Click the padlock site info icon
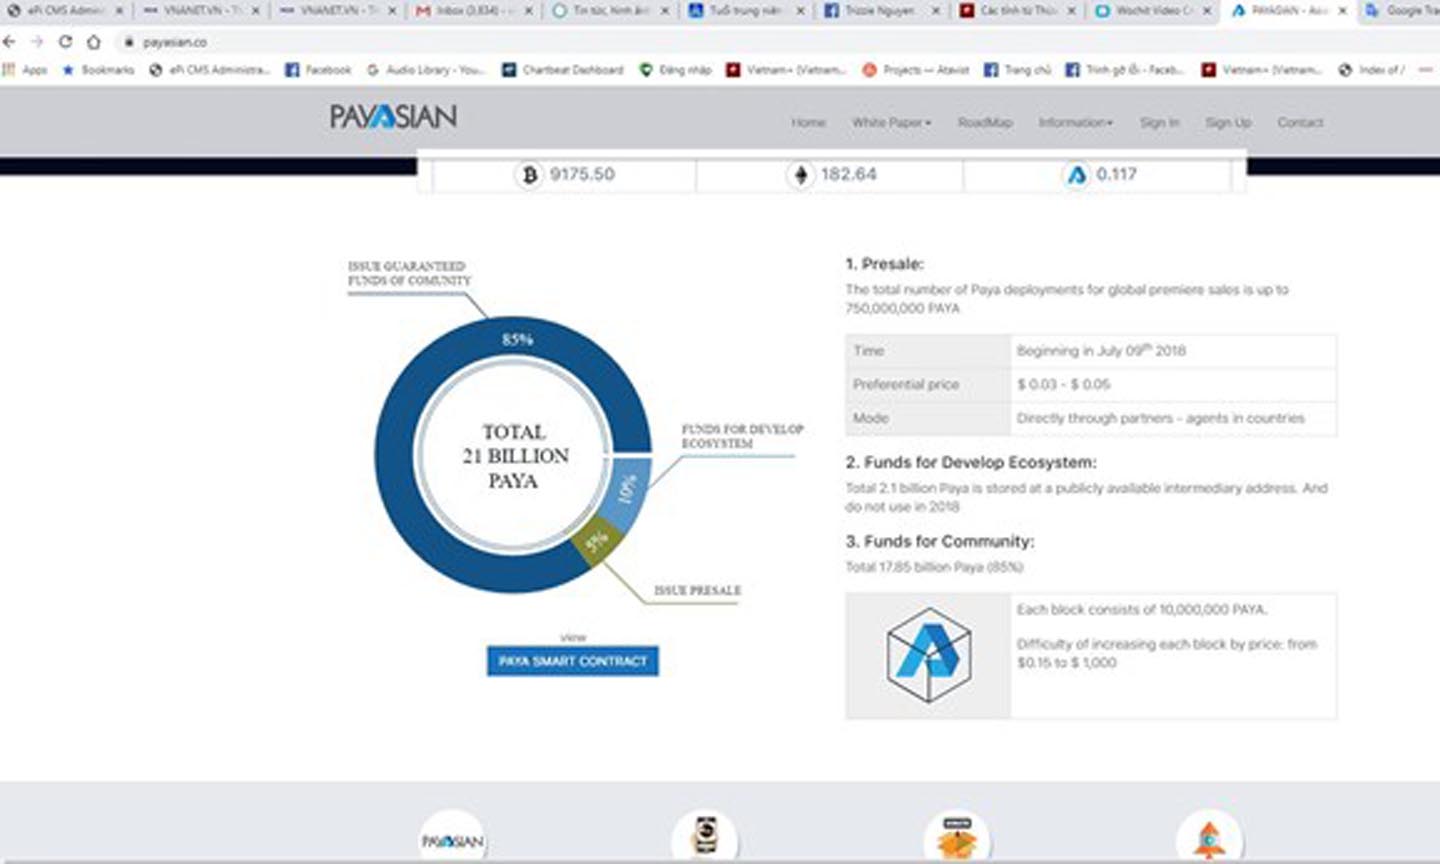 [x=128, y=42]
